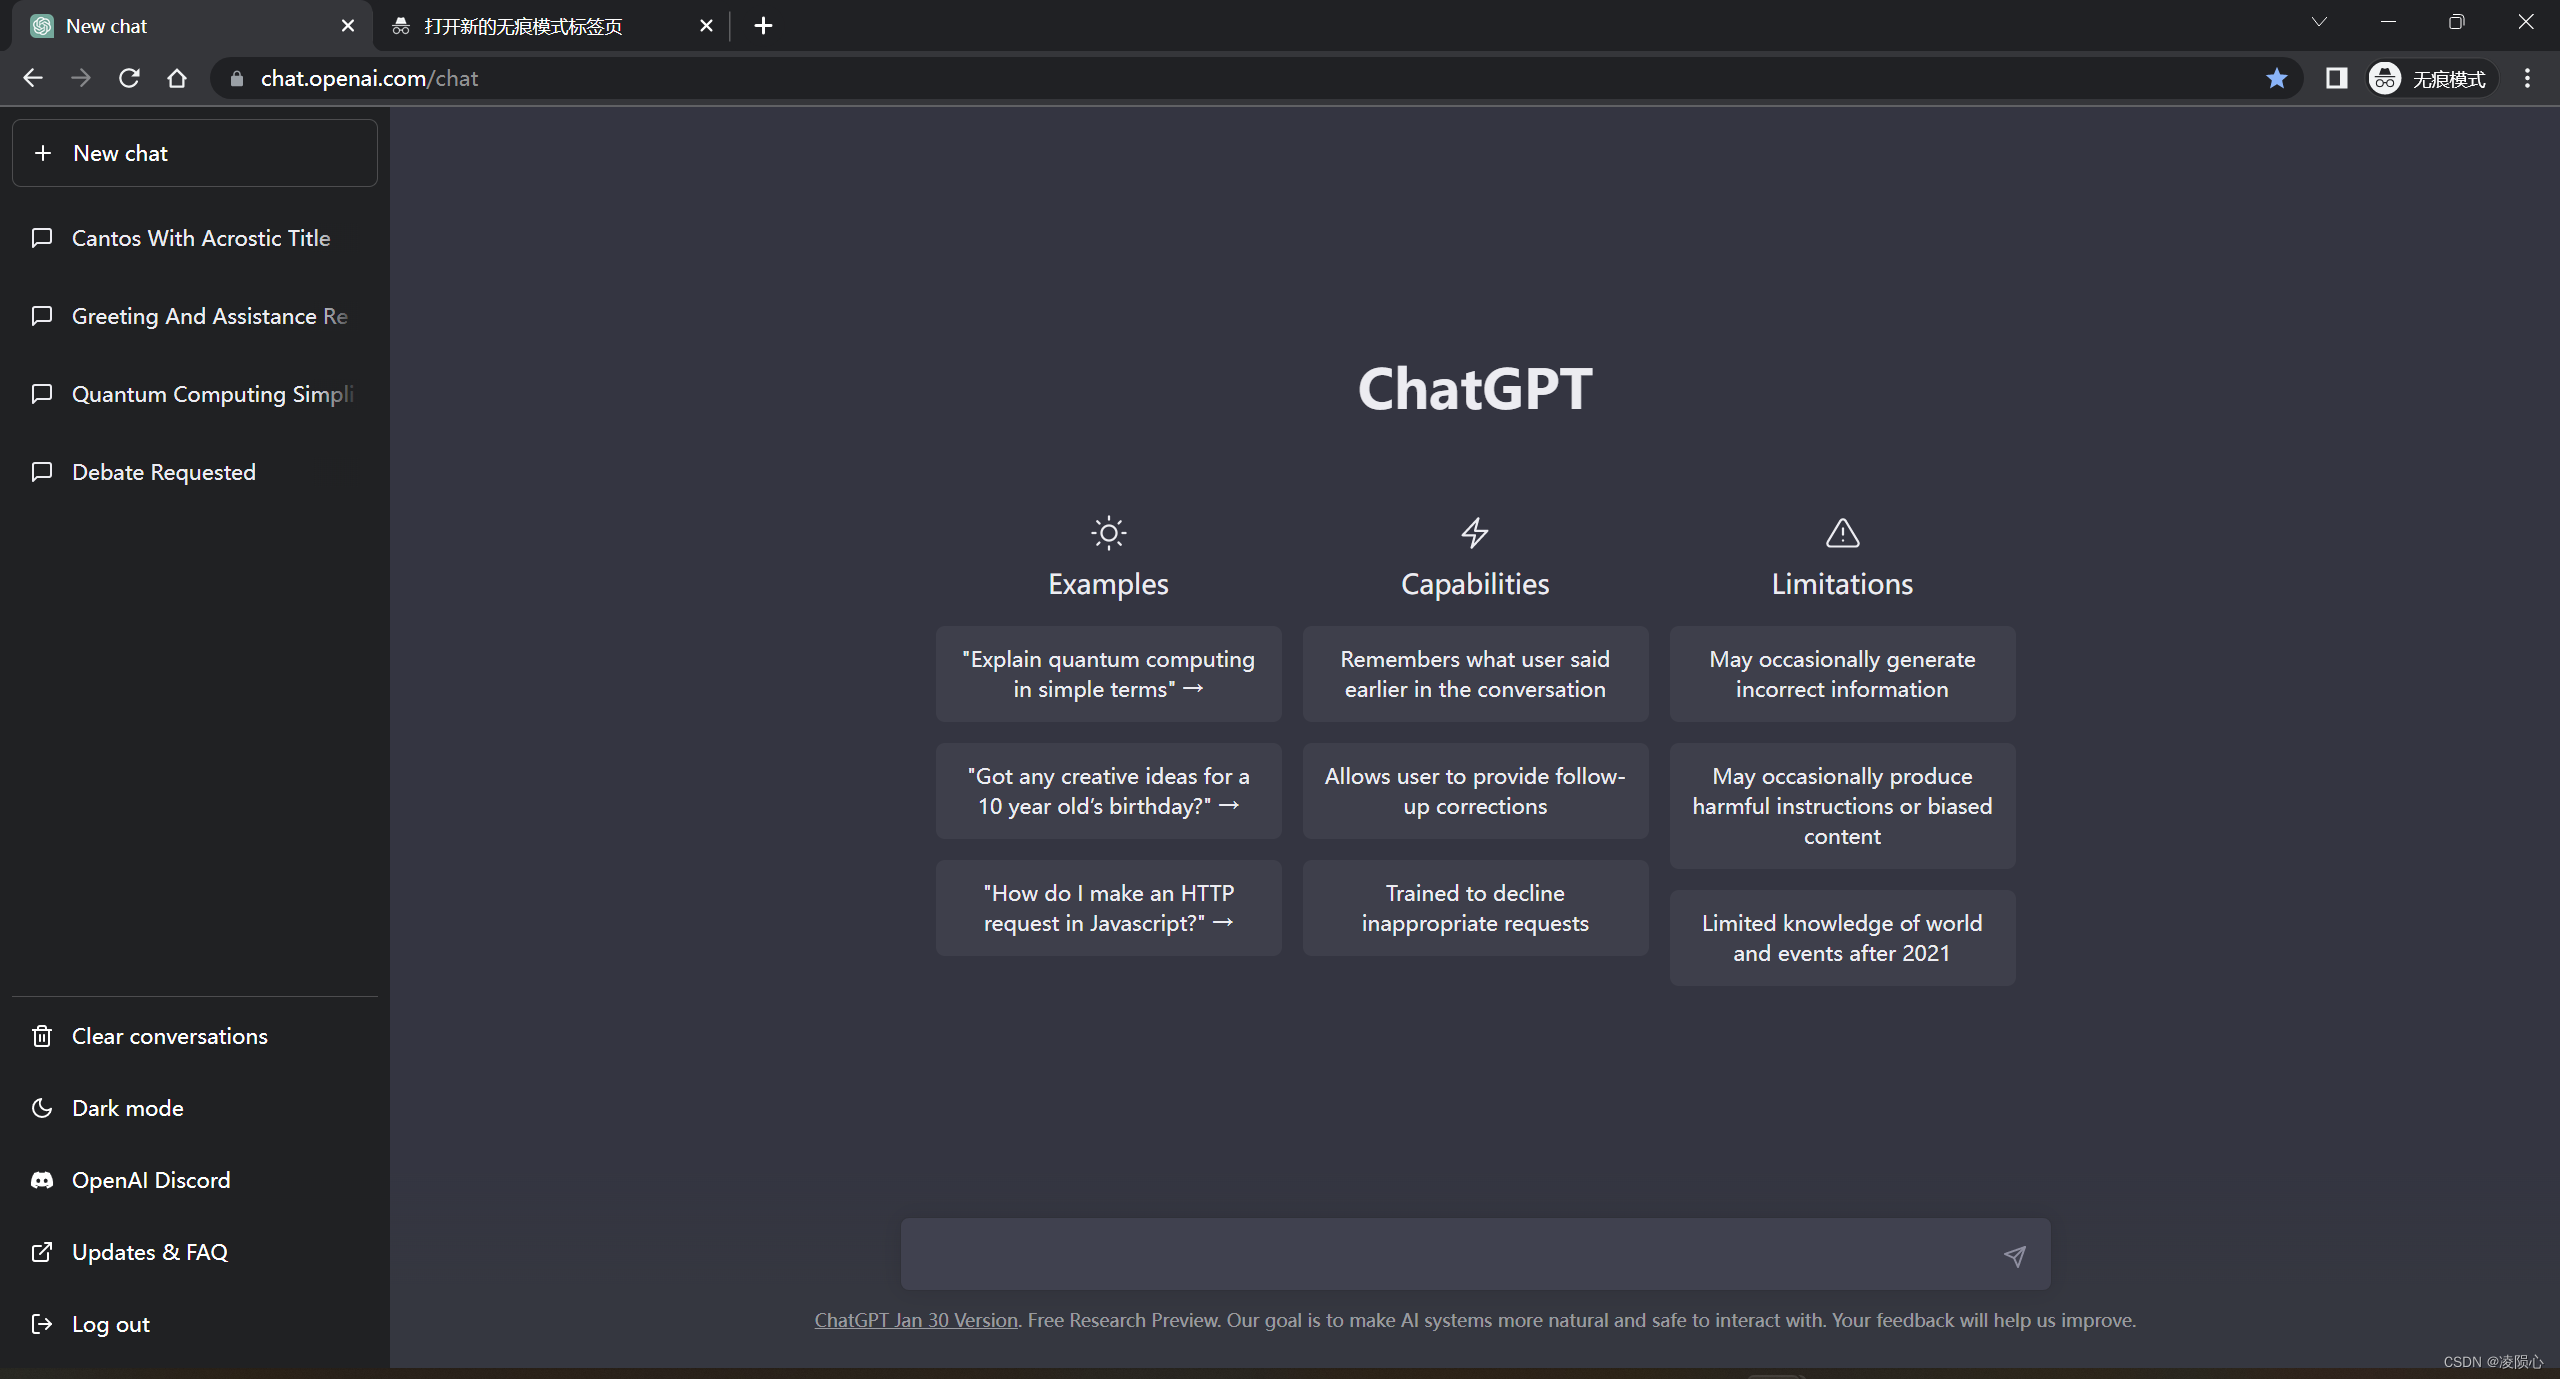
Task: Reload the current page
Action: pyautogui.click(x=129, y=78)
